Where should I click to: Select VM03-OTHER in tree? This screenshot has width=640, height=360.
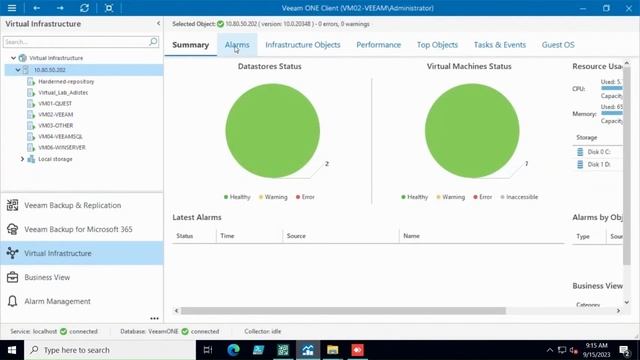click(x=56, y=126)
